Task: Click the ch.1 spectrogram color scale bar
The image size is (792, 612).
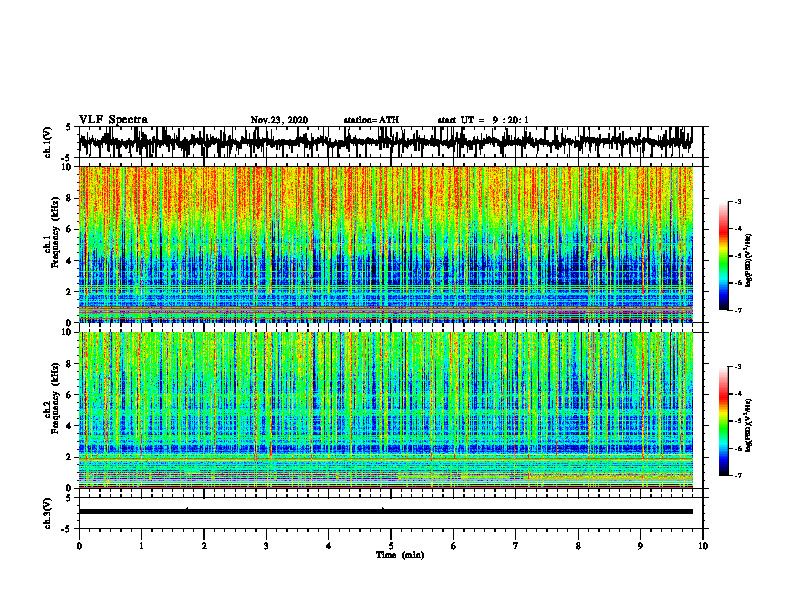Action: tap(723, 256)
